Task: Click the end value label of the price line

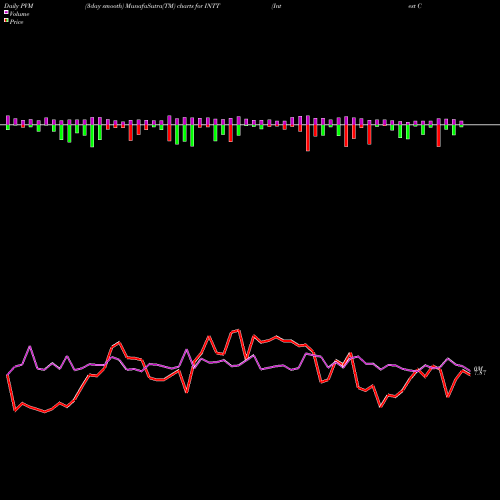Action: coord(480,373)
